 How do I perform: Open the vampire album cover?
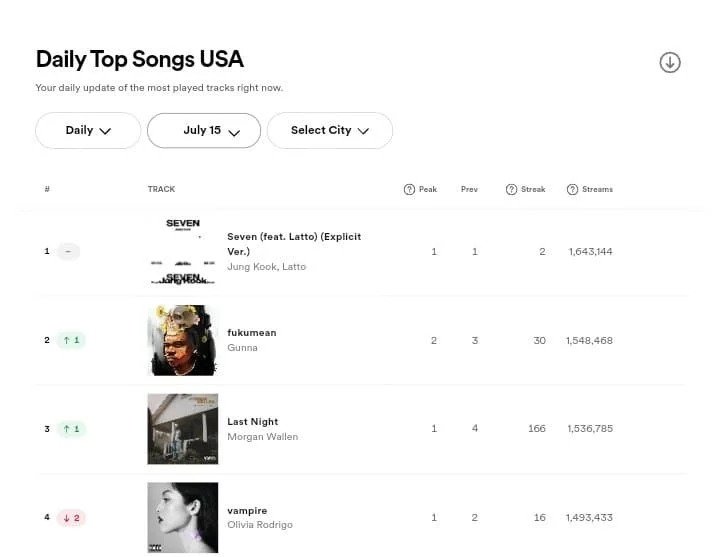point(183,518)
